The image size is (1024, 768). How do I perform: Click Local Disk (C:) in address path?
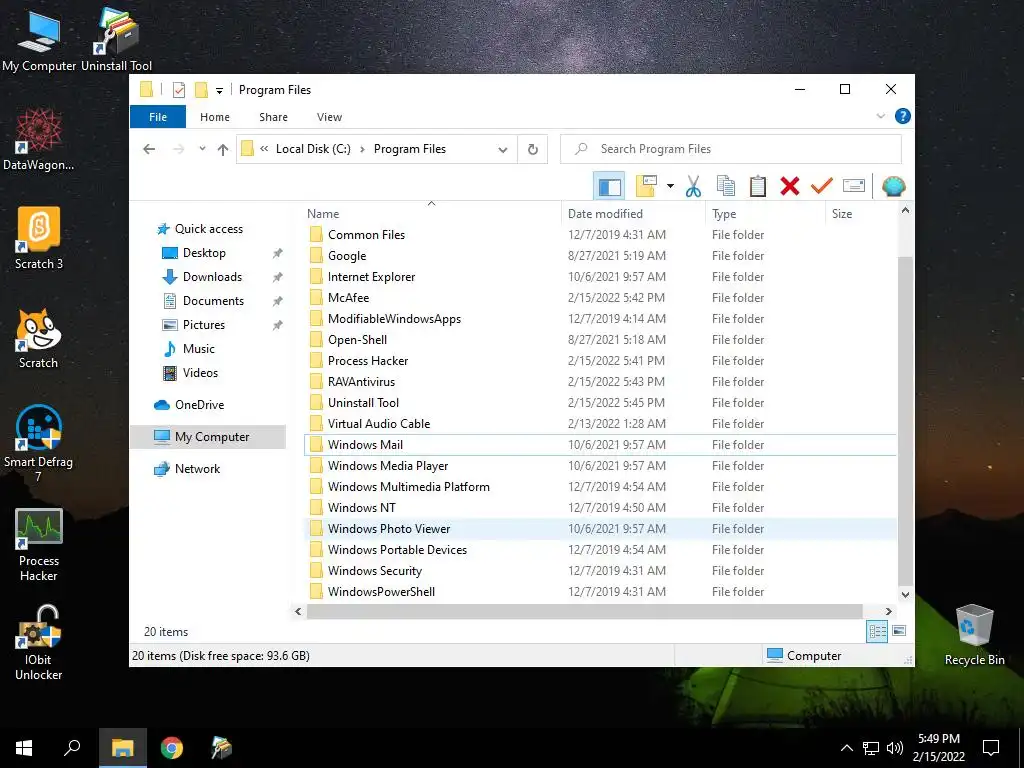pos(313,149)
